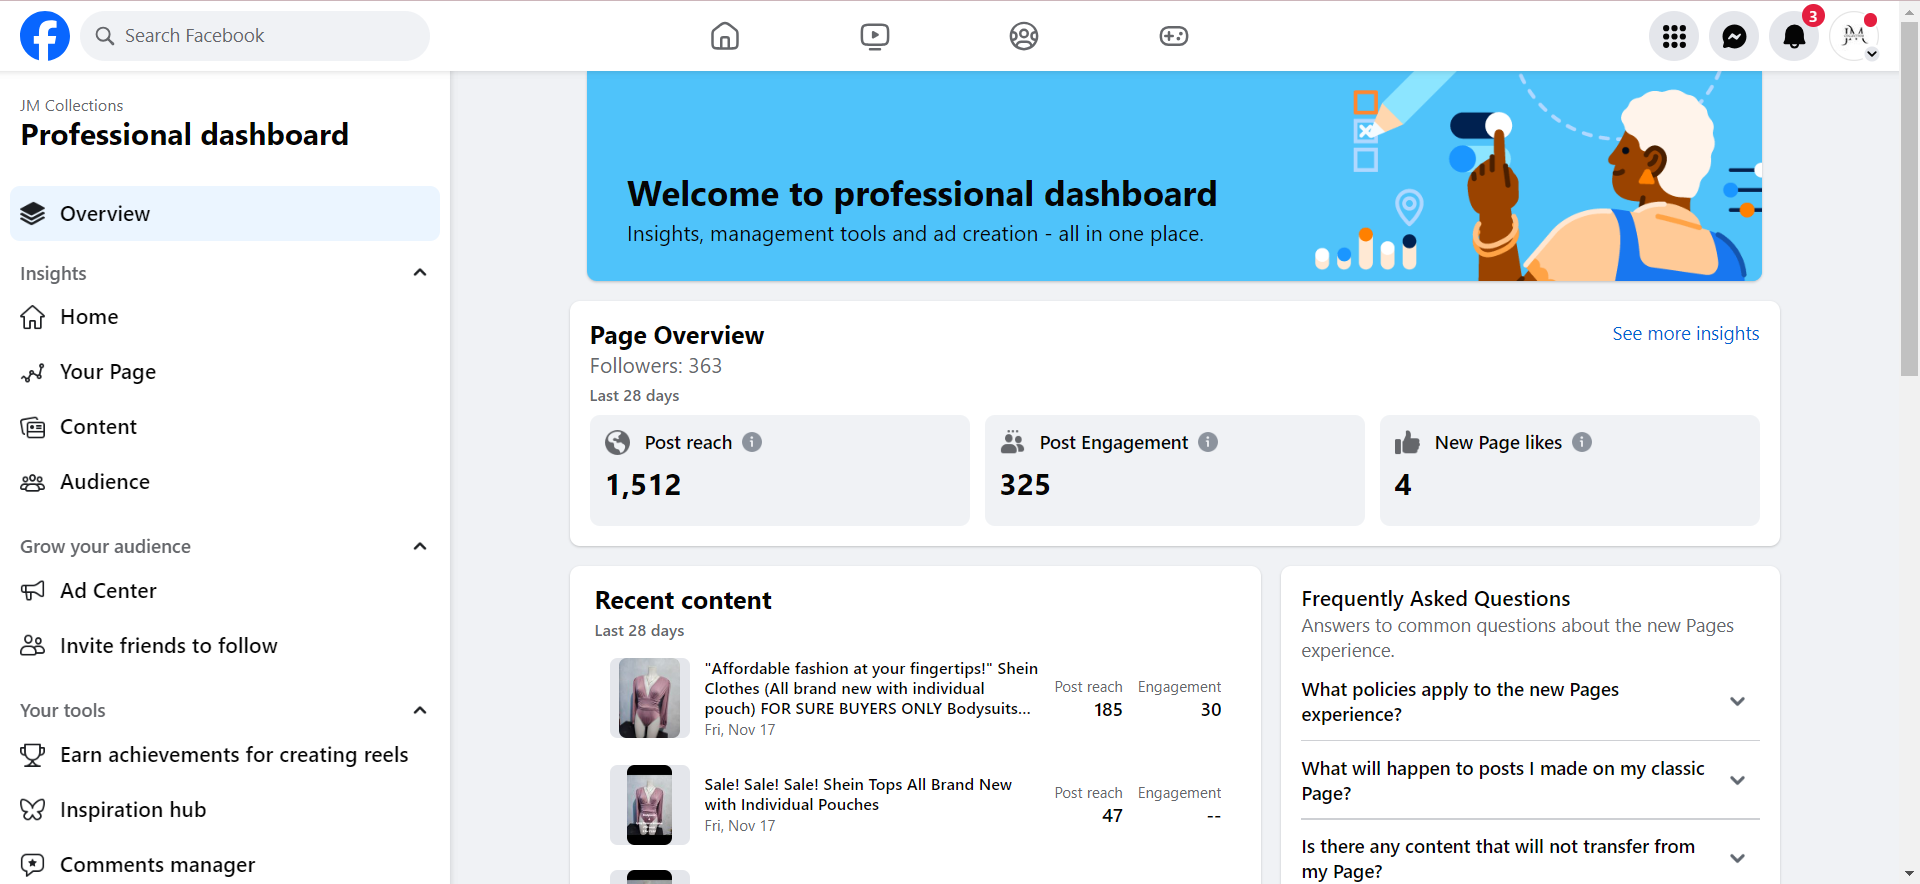This screenshot has height=884, width=1920.
Task: Open the Affordable fashion post thumbnail
Action: (x=650, y=698)
